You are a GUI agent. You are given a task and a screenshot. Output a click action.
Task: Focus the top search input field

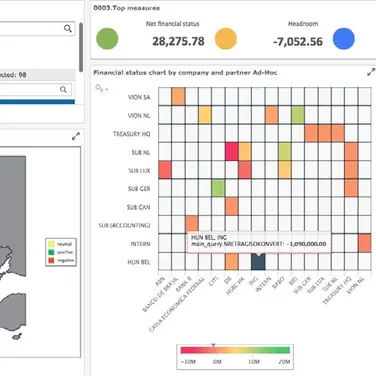coord(37,29)
